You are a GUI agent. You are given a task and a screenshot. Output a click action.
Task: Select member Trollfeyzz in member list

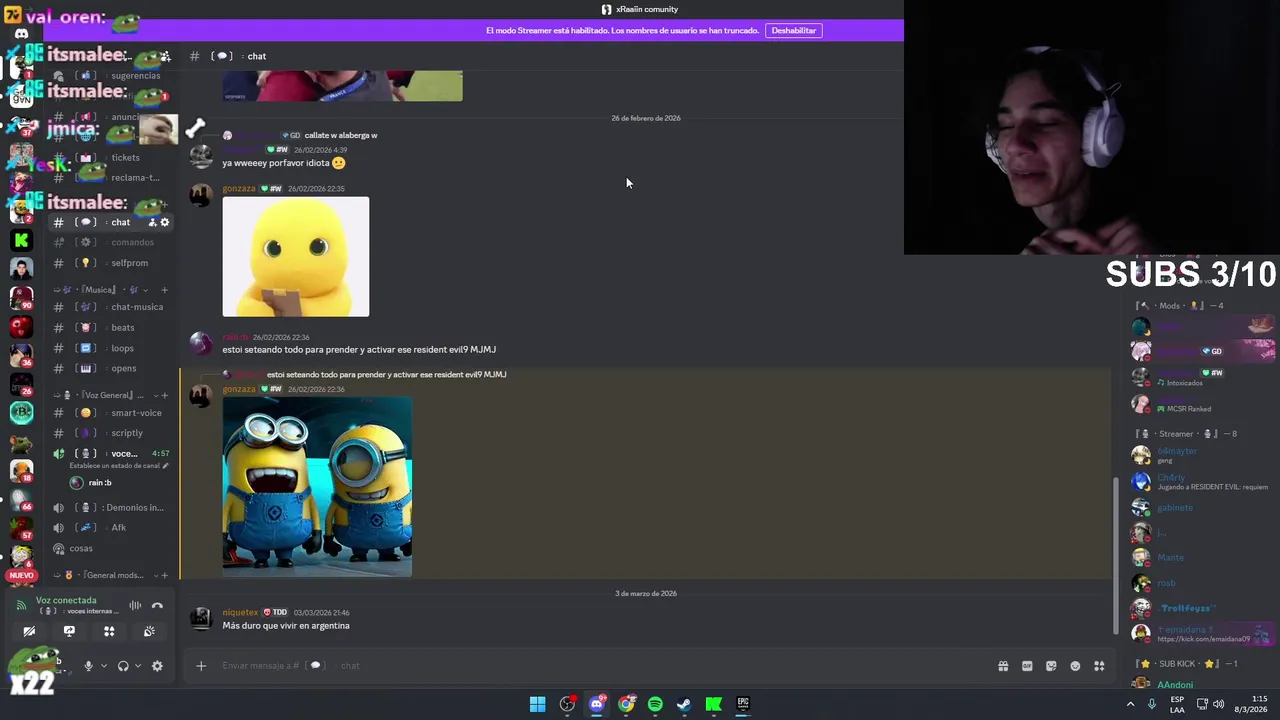[x=1186, y=608]
